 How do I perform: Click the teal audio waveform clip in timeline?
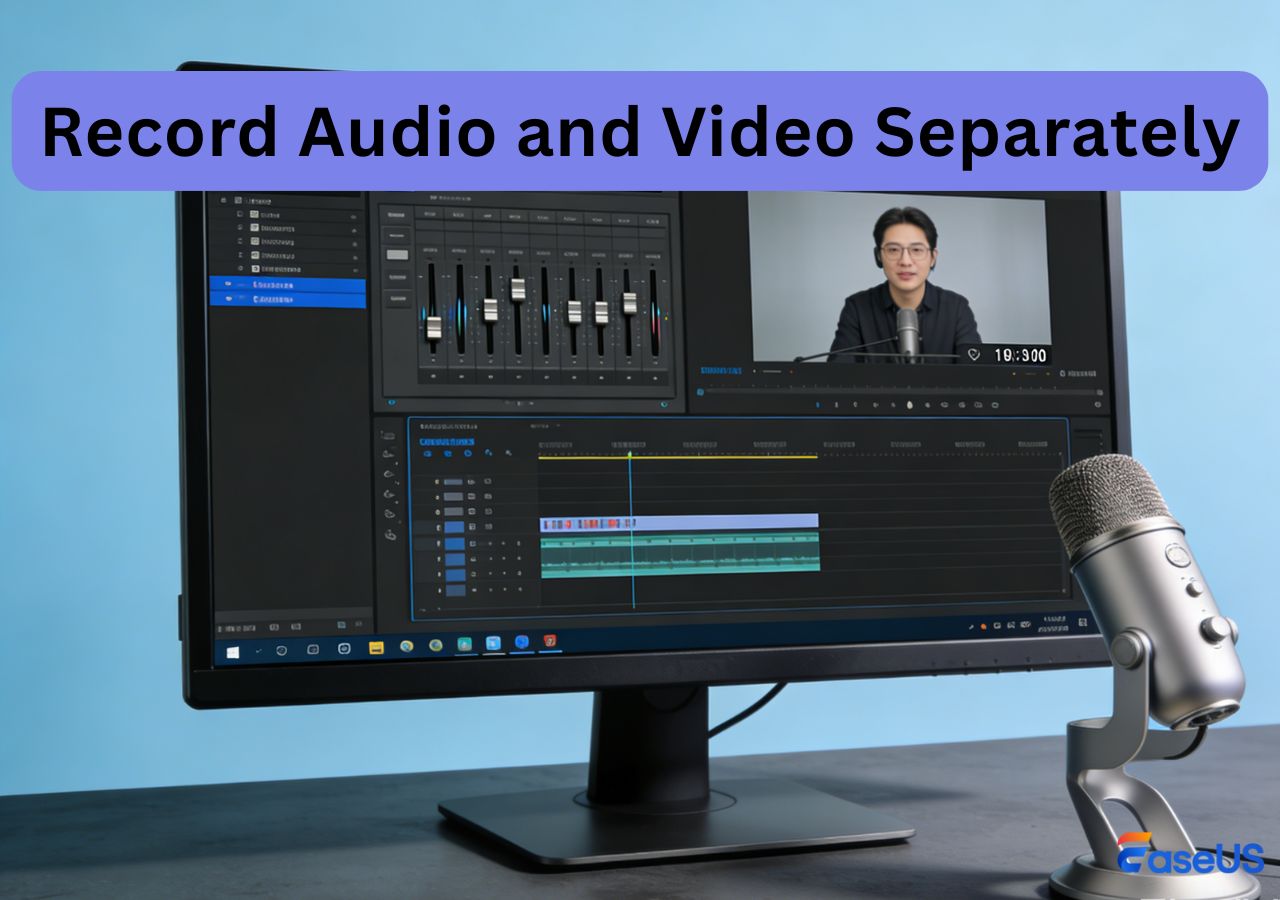coord(679,553)
